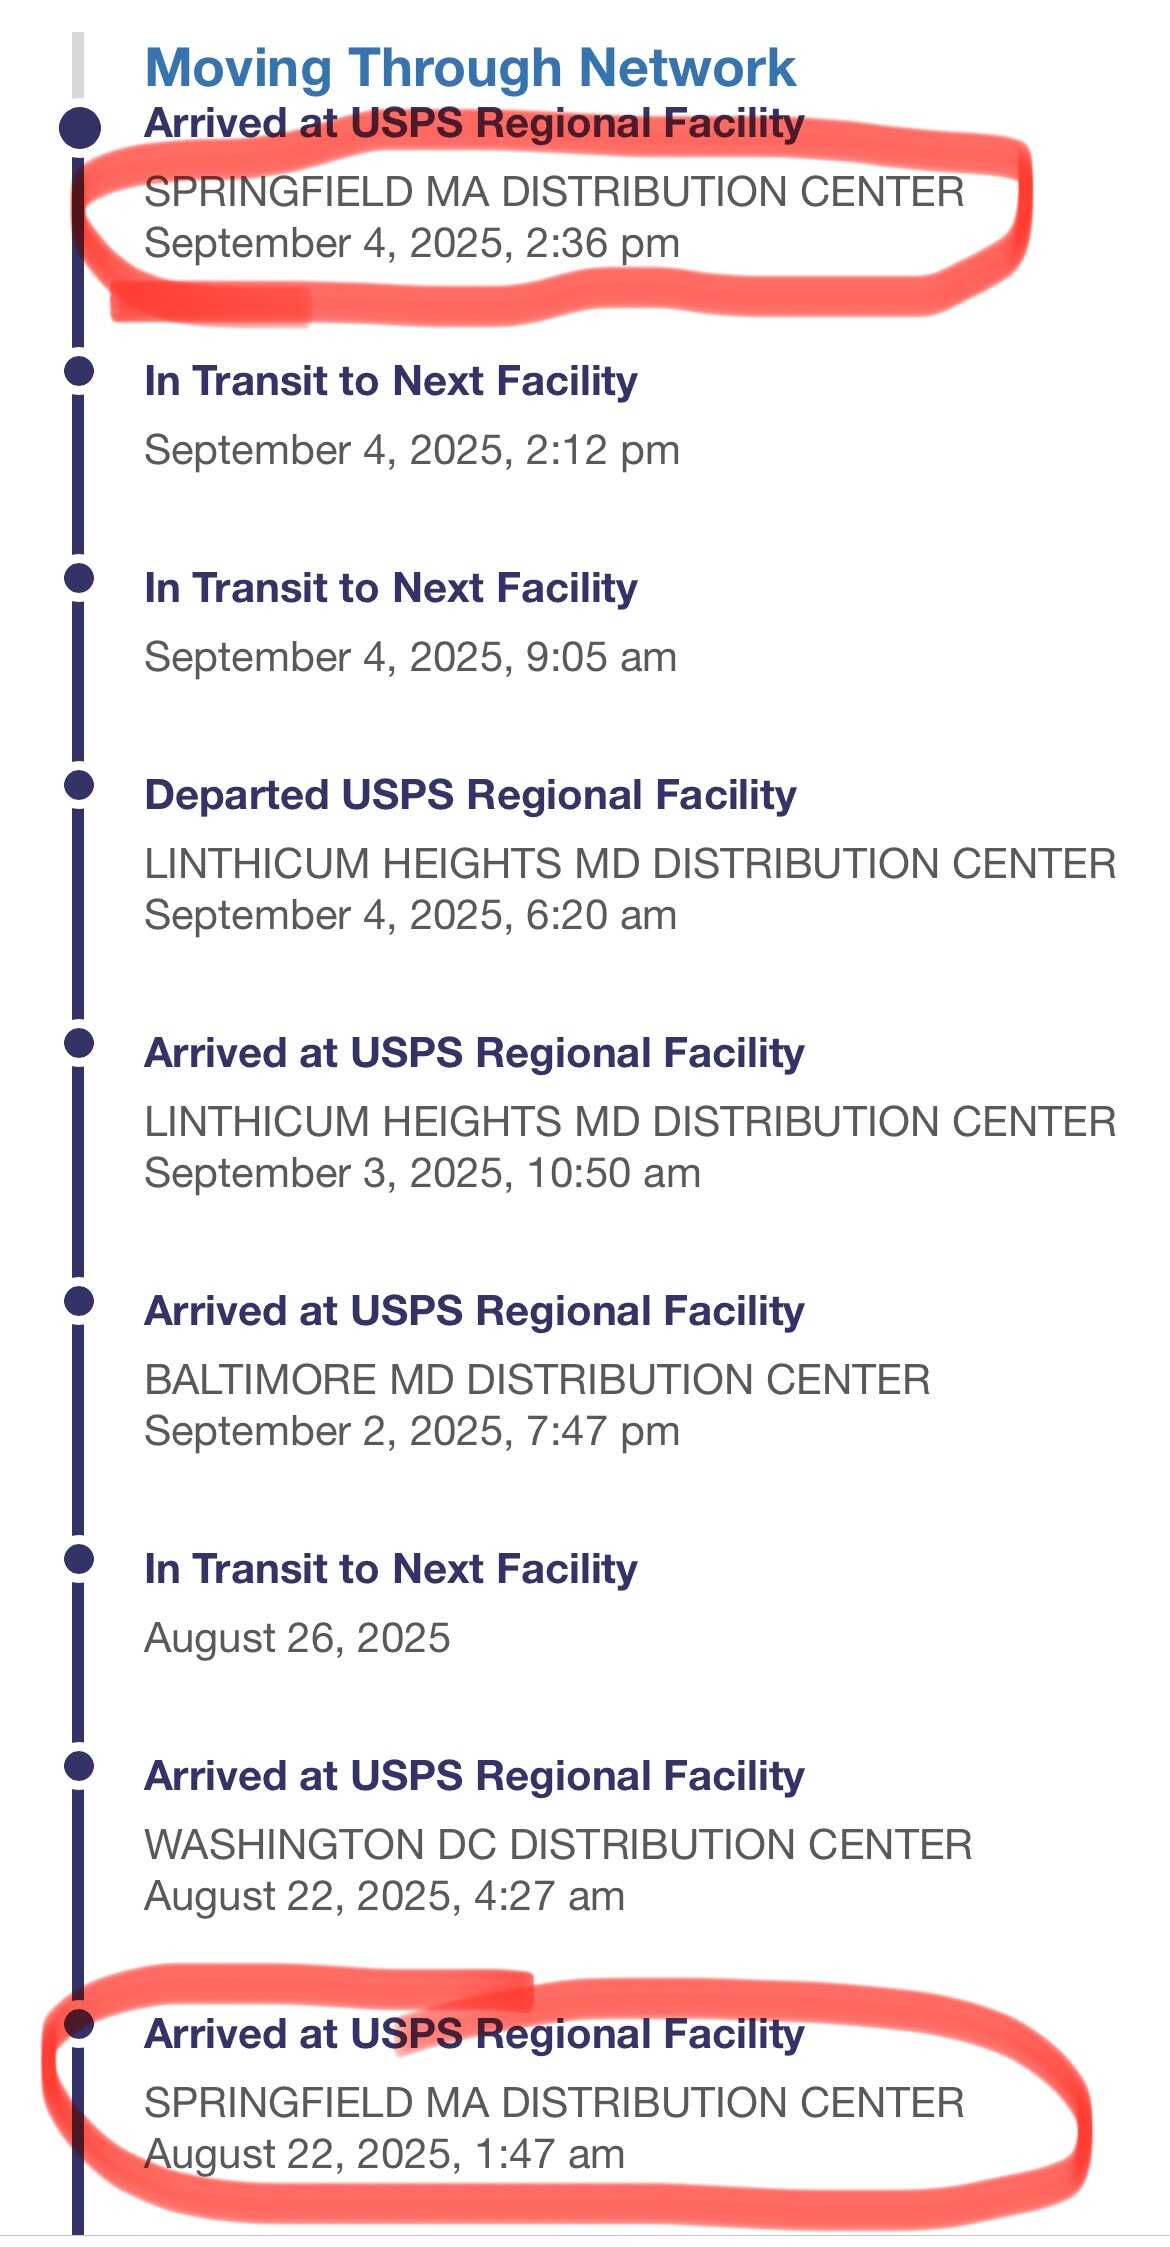Select Linthicum Heights location under the Departed event
Viewport: 1170px width, 2247px height.
point(630,864)
